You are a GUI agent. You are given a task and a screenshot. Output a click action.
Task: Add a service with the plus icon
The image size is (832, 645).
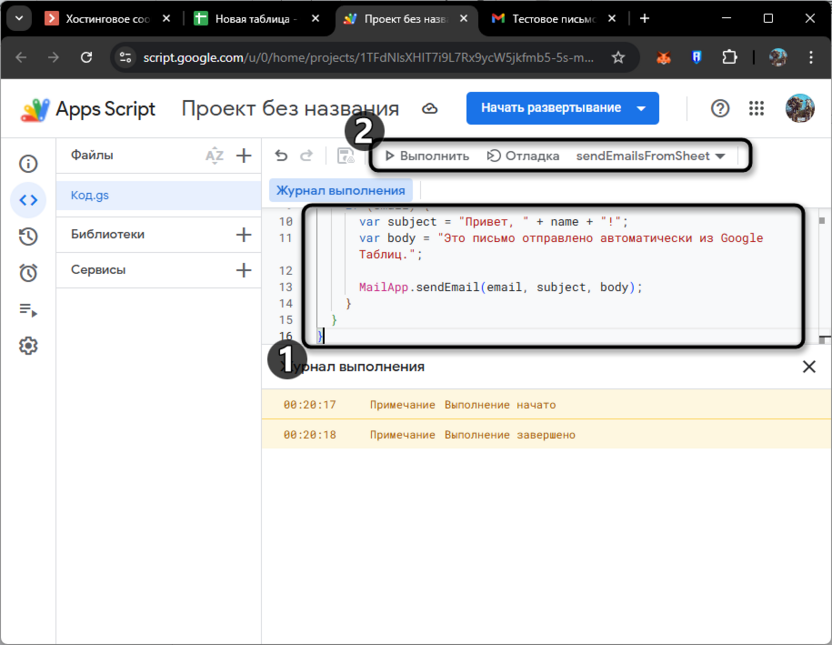click(x=243, y=269)
